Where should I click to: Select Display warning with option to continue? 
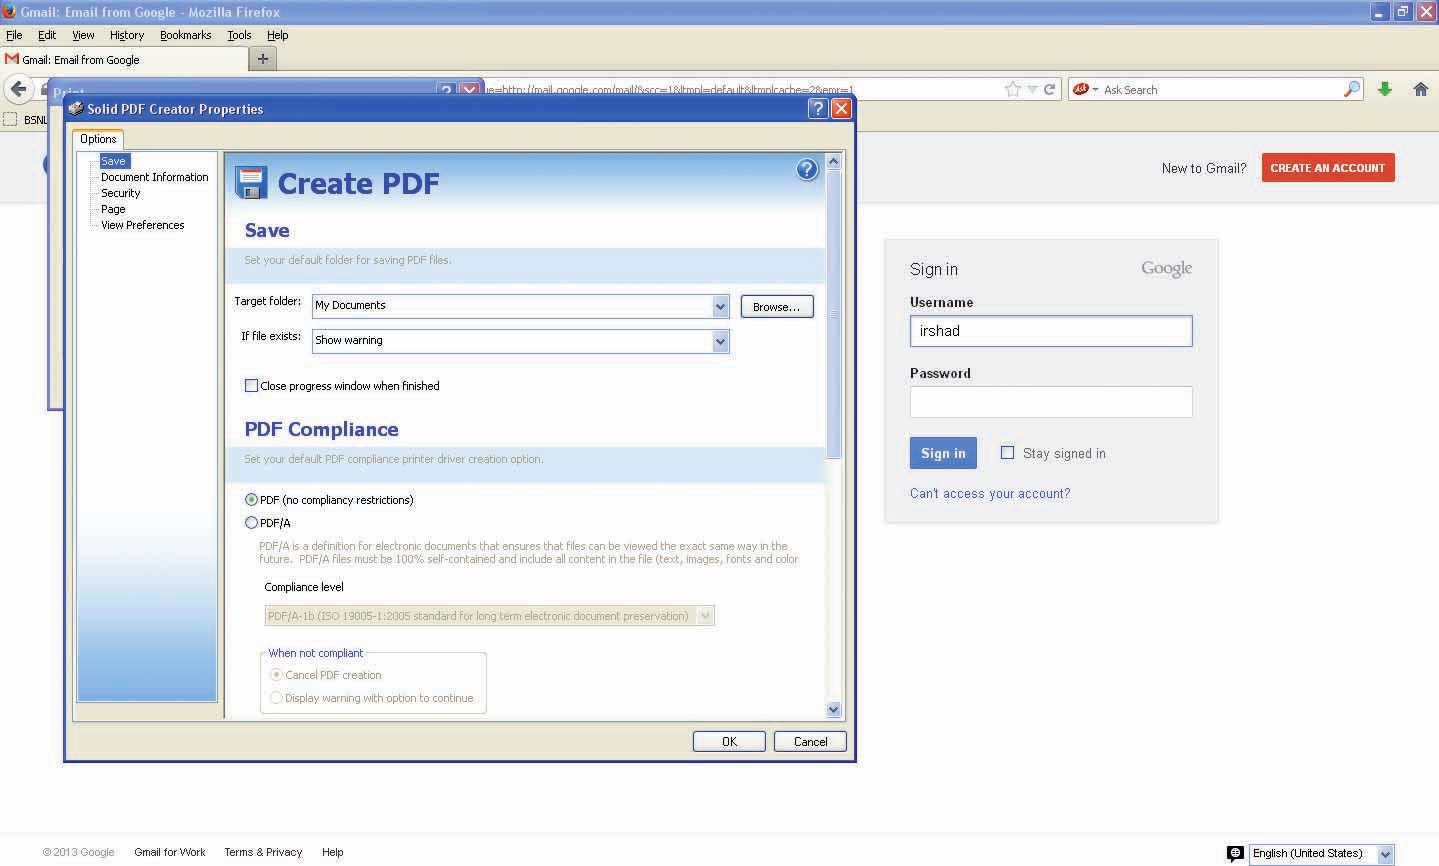[276, 697]
